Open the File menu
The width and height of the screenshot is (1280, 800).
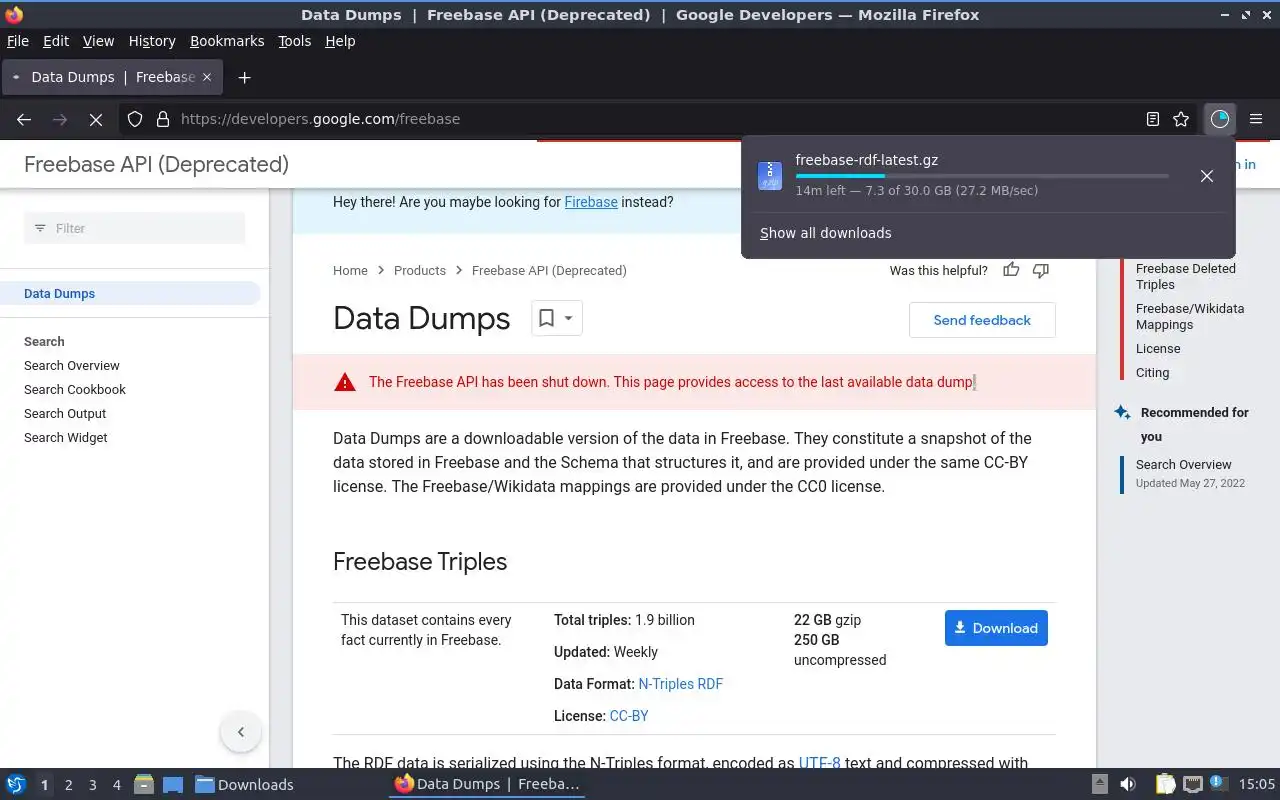coord(18,41)
